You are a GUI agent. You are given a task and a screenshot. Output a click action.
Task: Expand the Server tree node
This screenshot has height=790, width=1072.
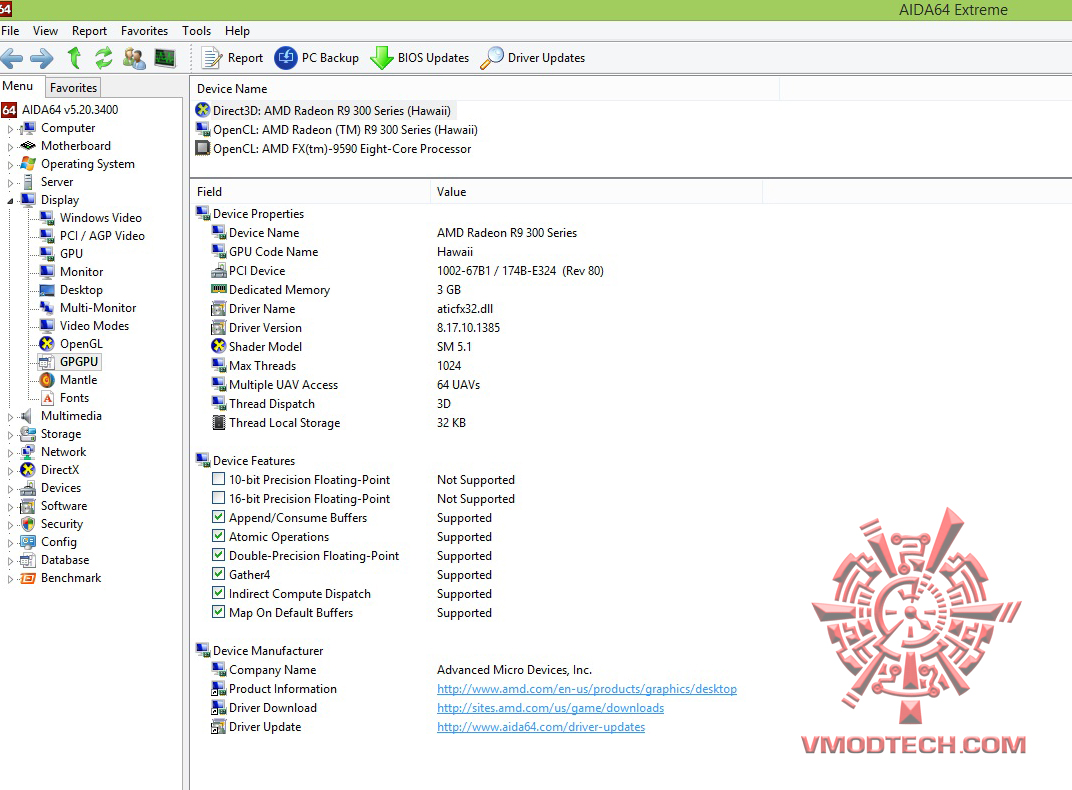10,182
